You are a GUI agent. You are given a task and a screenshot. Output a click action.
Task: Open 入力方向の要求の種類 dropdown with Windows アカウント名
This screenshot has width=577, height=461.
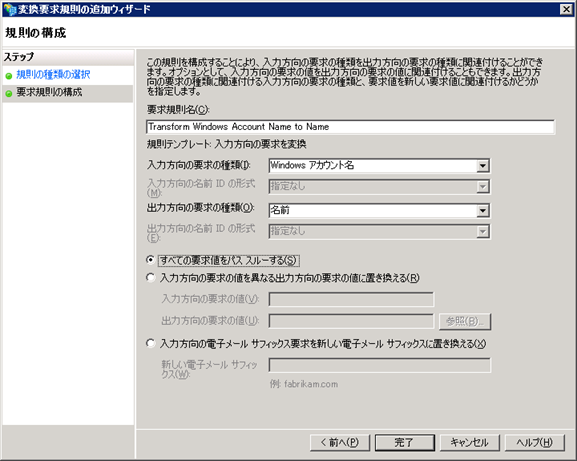pos(379,166)
